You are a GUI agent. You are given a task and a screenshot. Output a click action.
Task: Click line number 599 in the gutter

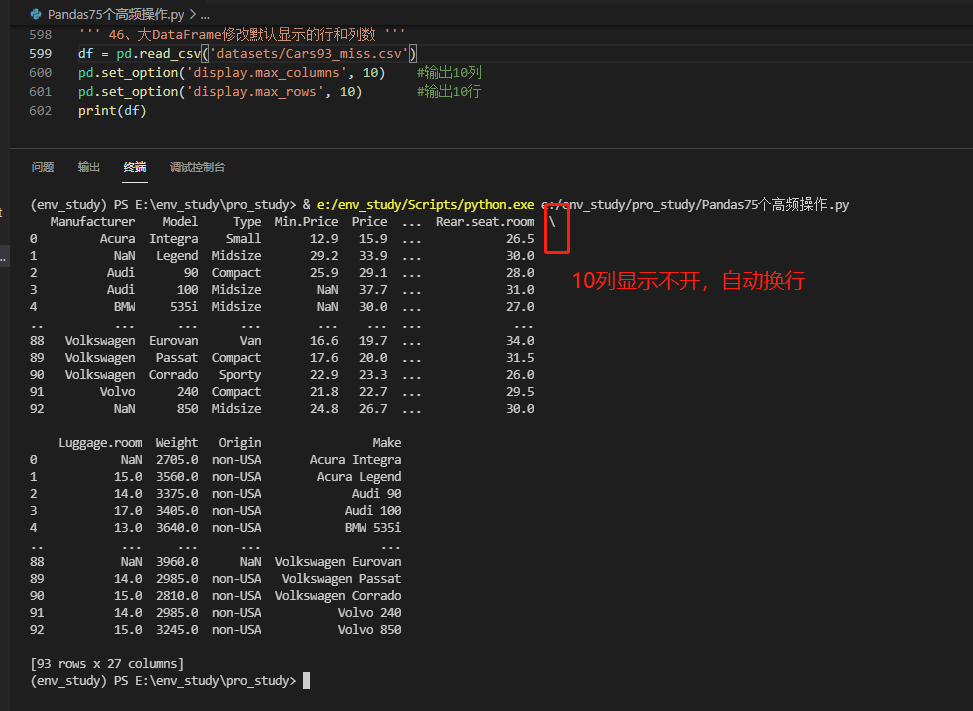tap(40, 54)
